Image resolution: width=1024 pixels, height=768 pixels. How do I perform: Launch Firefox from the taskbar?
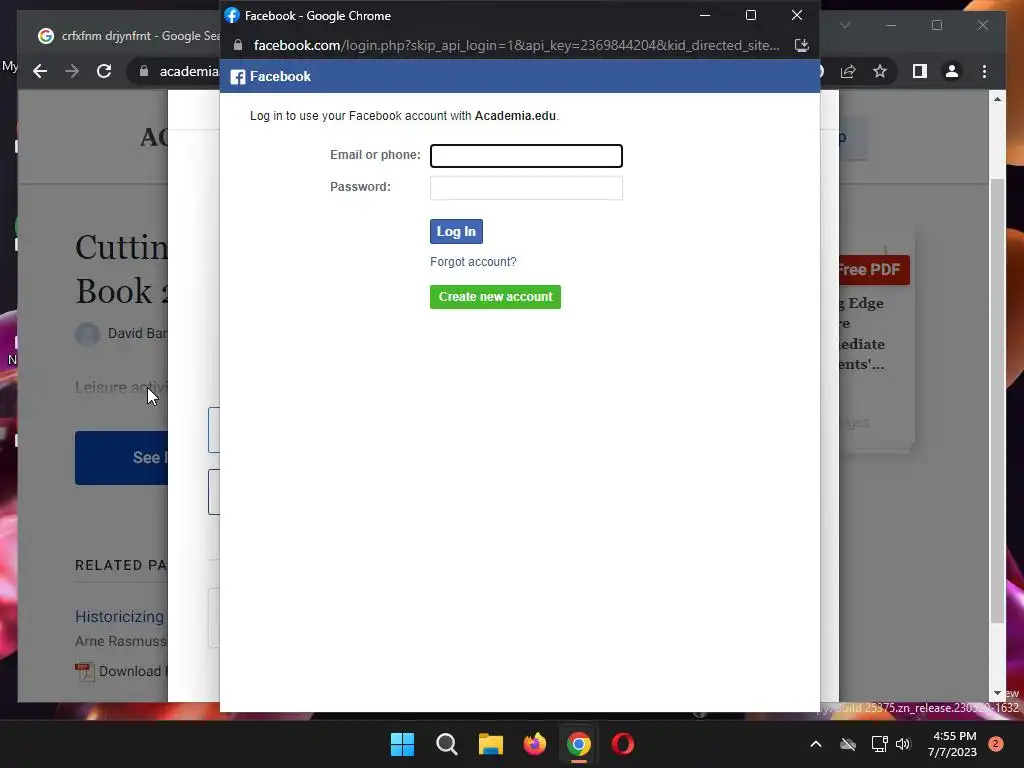[x=535, y=744]
